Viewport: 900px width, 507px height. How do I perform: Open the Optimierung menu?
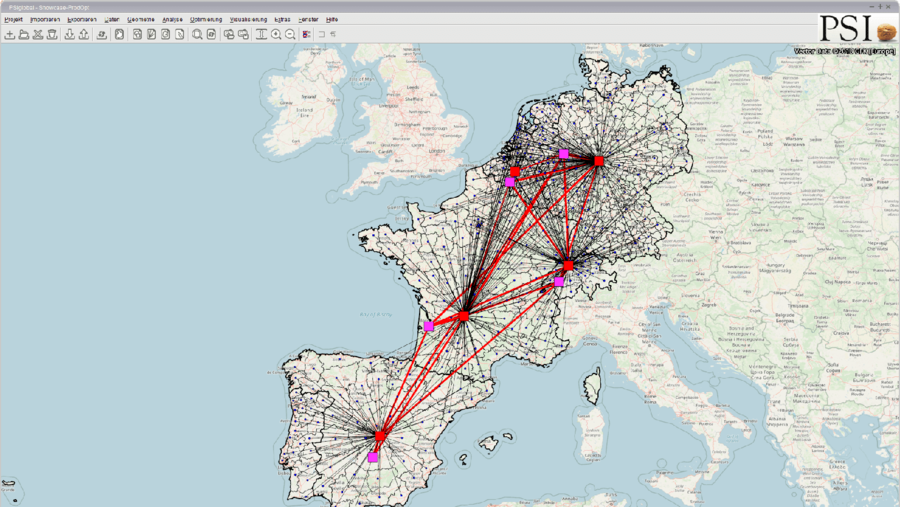pyautogui.click(x=206, y=19)
